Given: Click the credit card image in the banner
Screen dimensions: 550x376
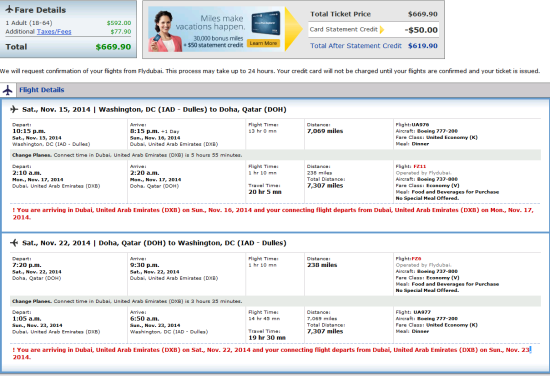Looking at the screenshot, I should [266, 23].
